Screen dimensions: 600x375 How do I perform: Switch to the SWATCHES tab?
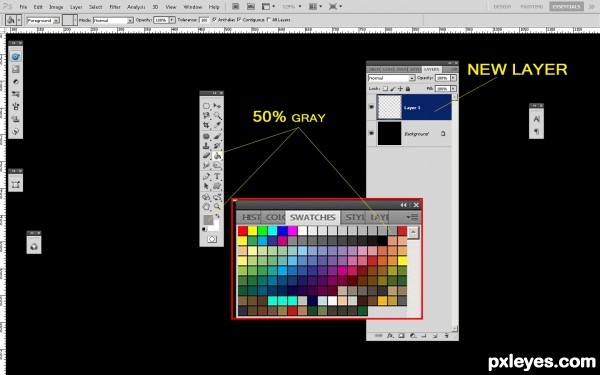coord(312,217)
